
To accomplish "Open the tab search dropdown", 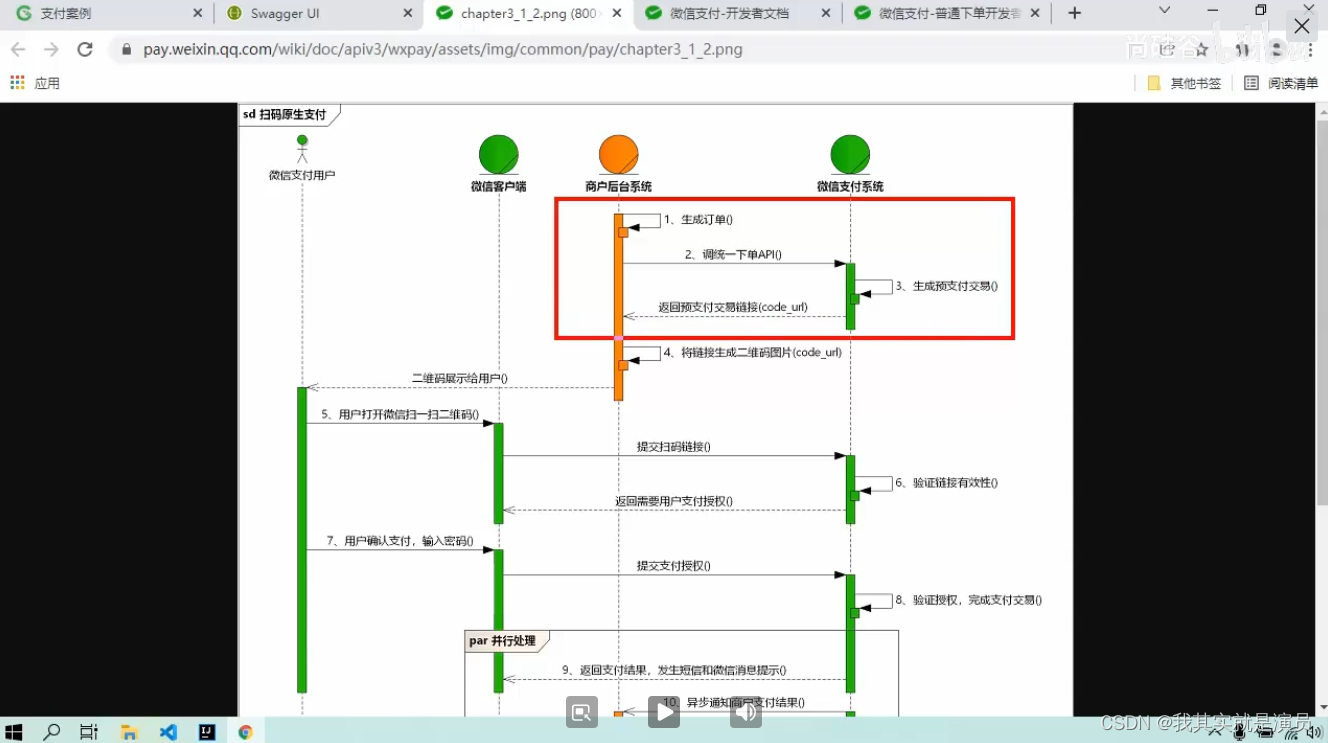I will pyautogui.click(x=1165, y=10).
